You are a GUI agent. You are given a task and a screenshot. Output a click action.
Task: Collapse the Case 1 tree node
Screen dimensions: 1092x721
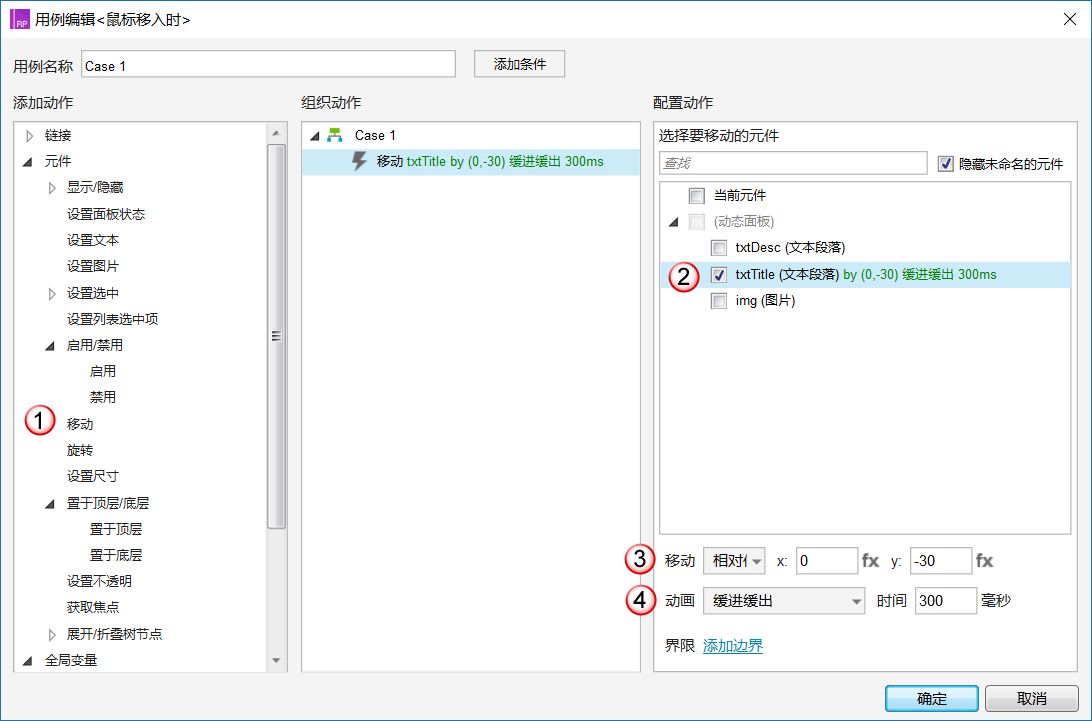click(314, 136)
